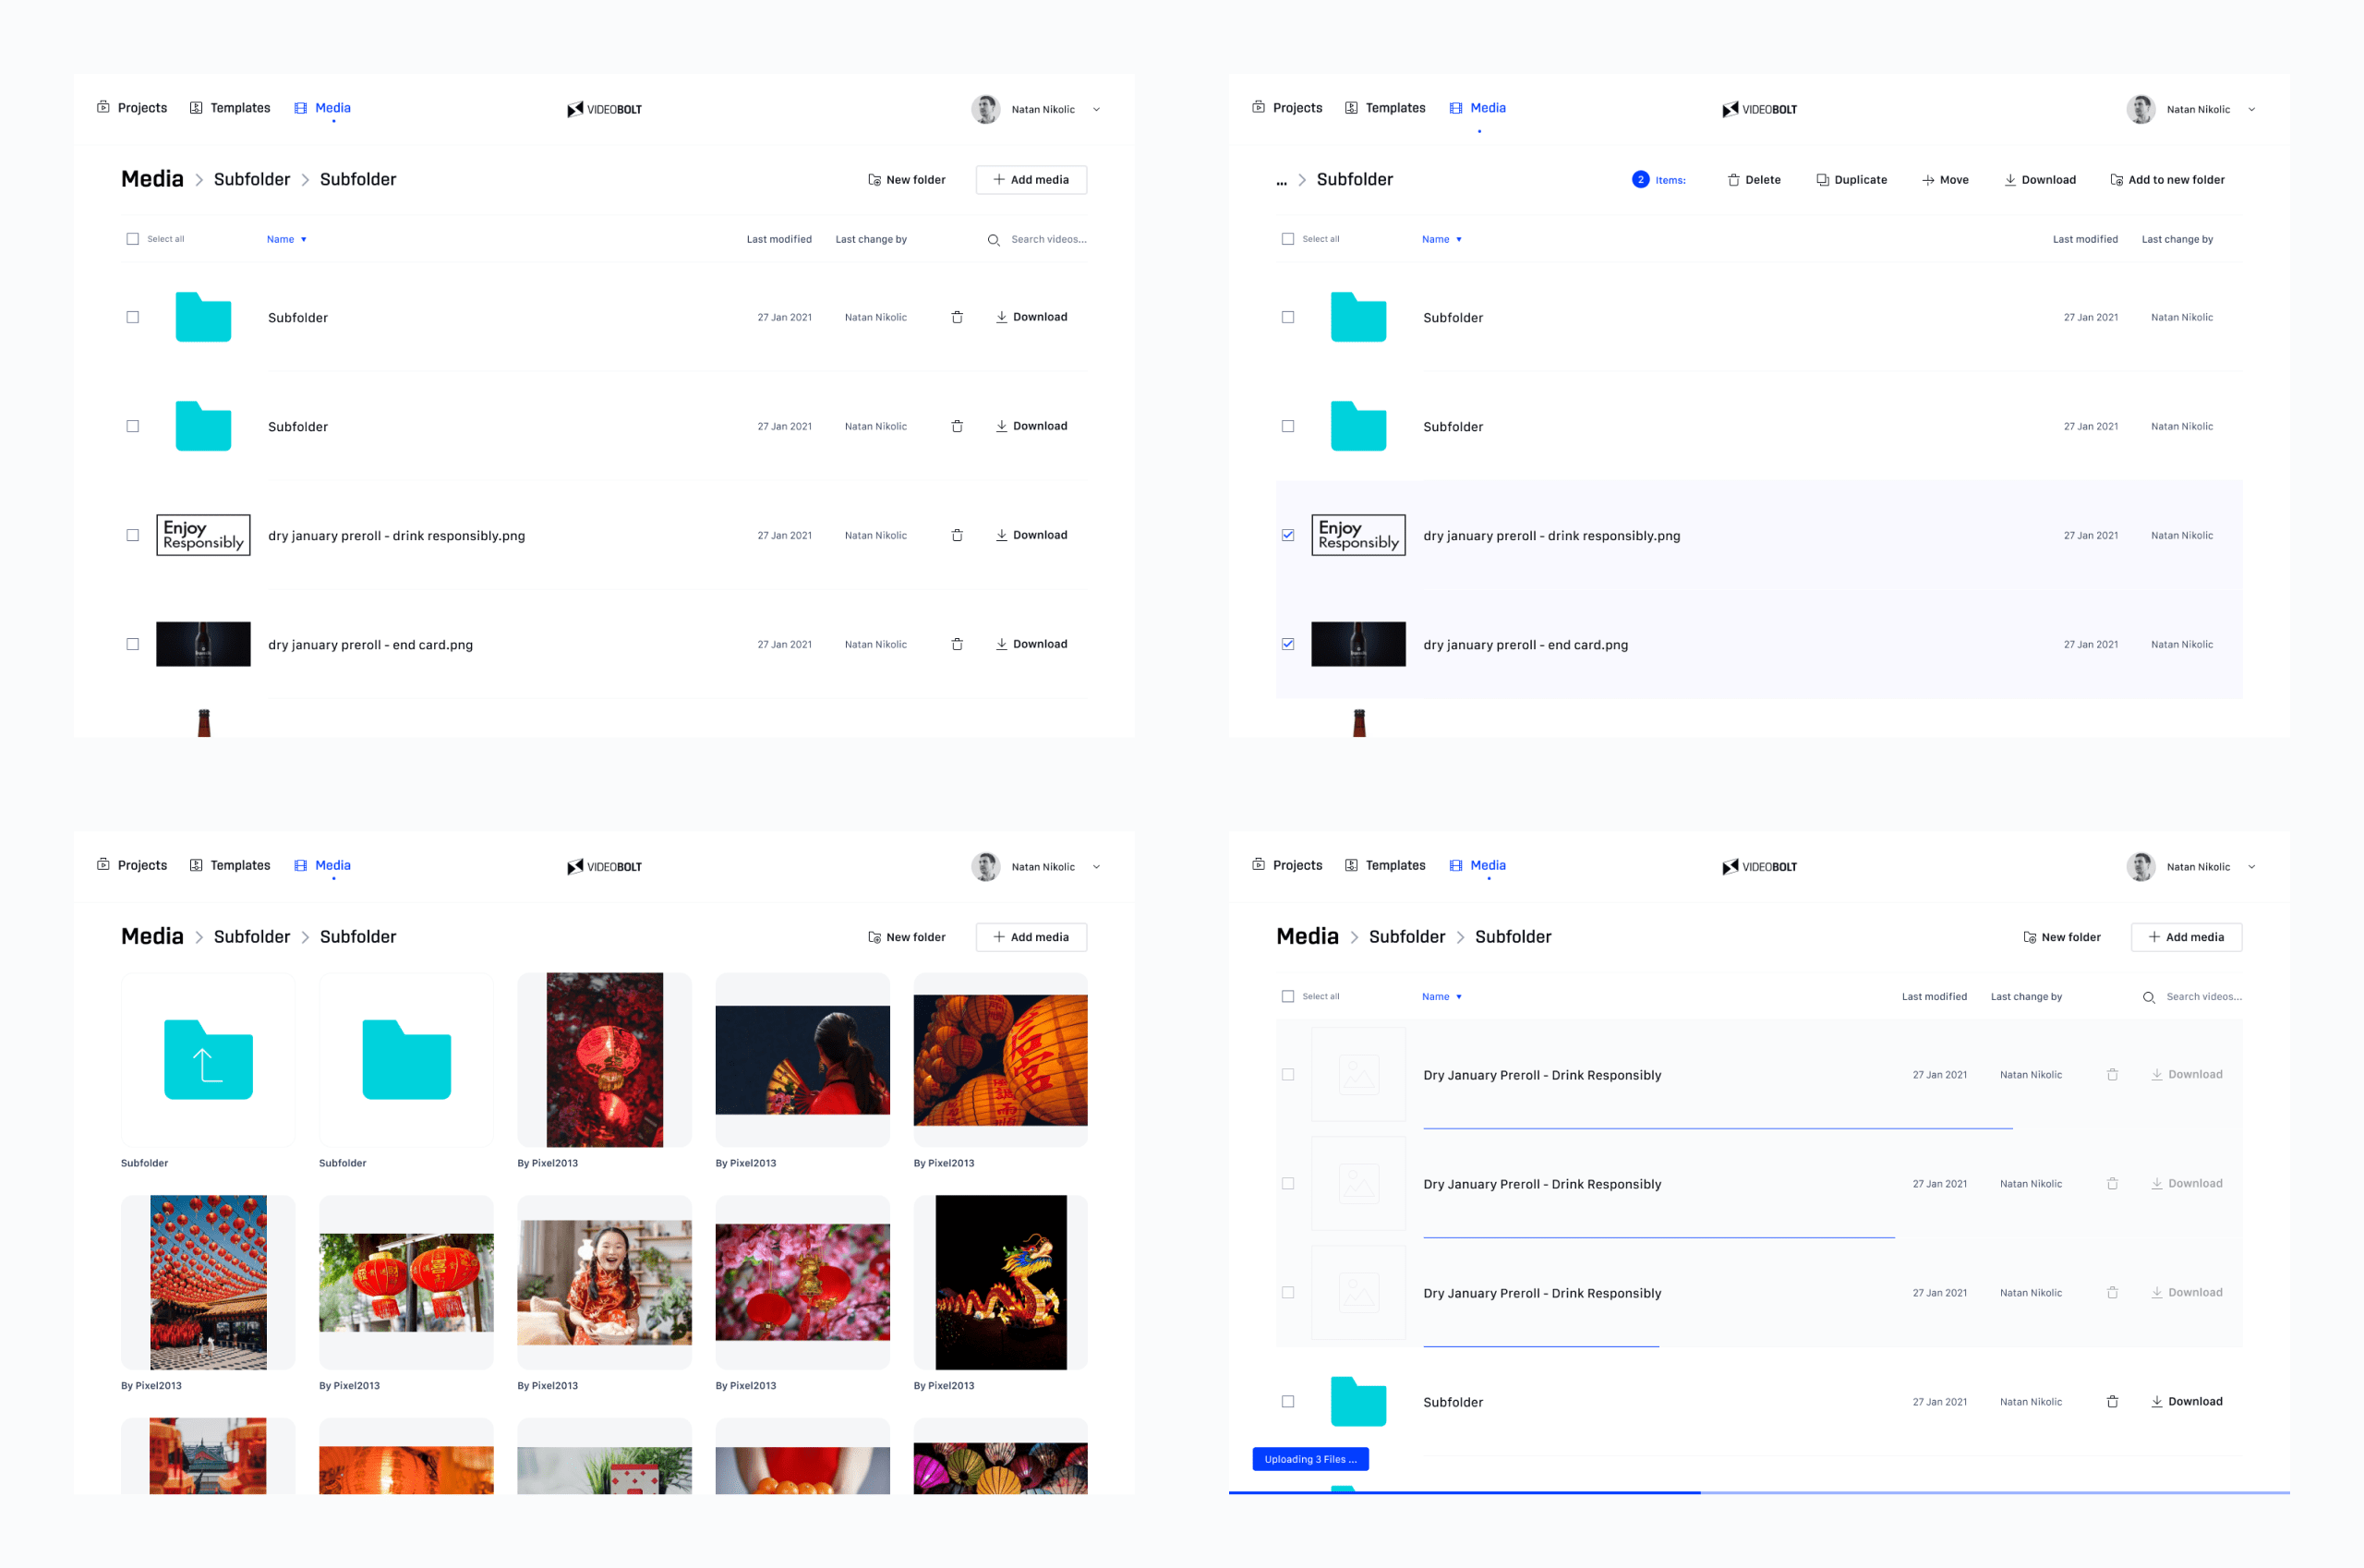
Task: Open the folder with the upload arrow in the grid view
Action: click(x=208, y=1059)
